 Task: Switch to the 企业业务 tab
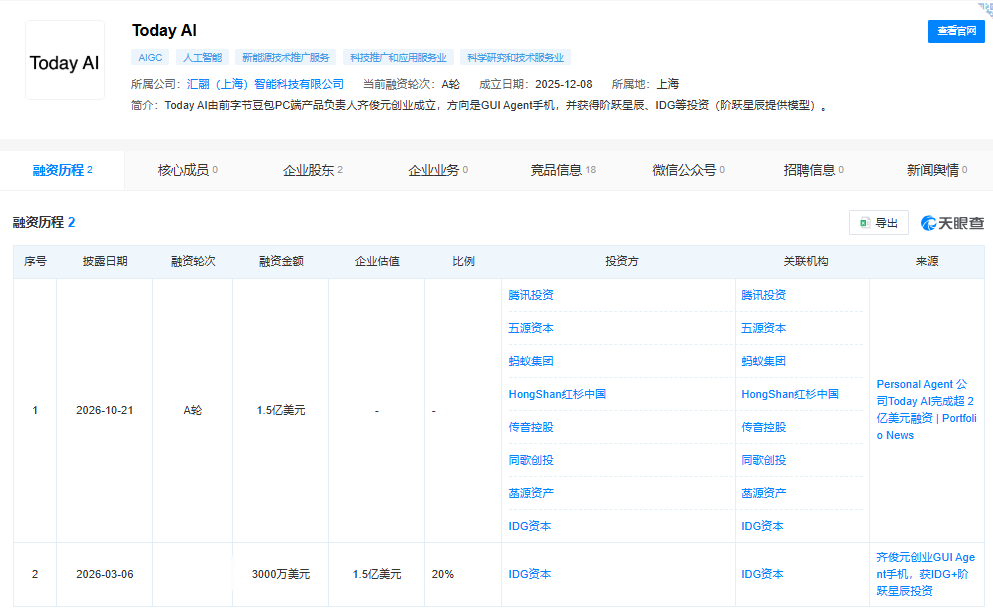tap(438, 170)
